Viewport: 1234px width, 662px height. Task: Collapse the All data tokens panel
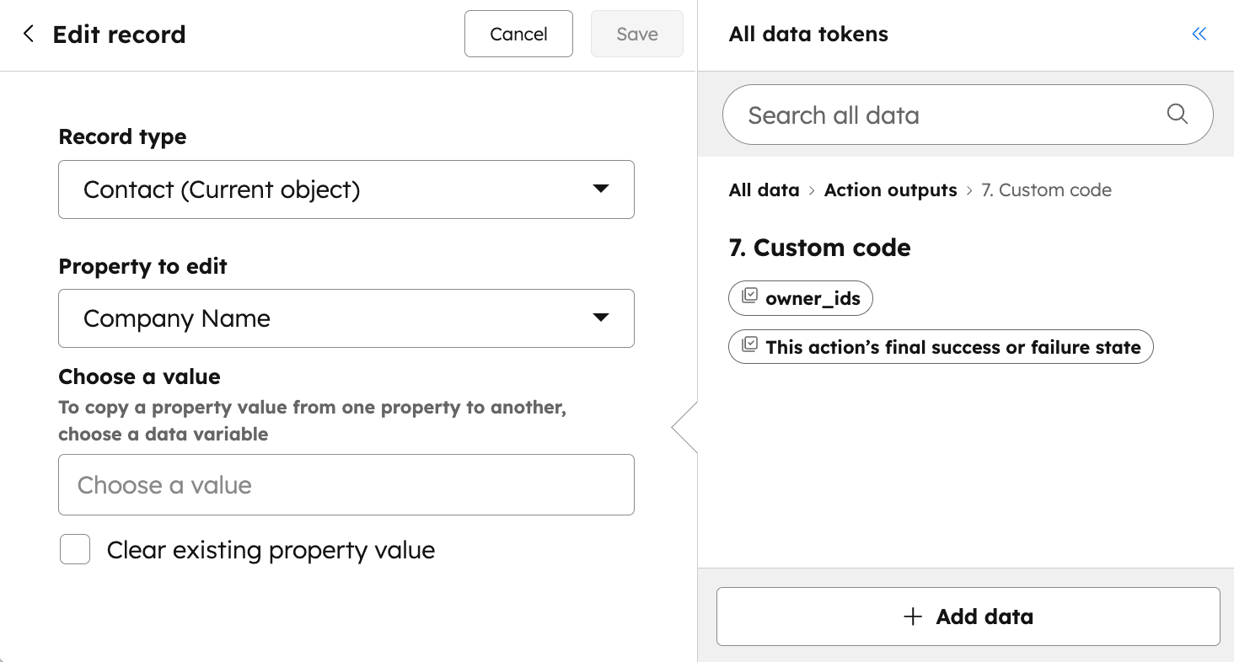(1199, 34)
